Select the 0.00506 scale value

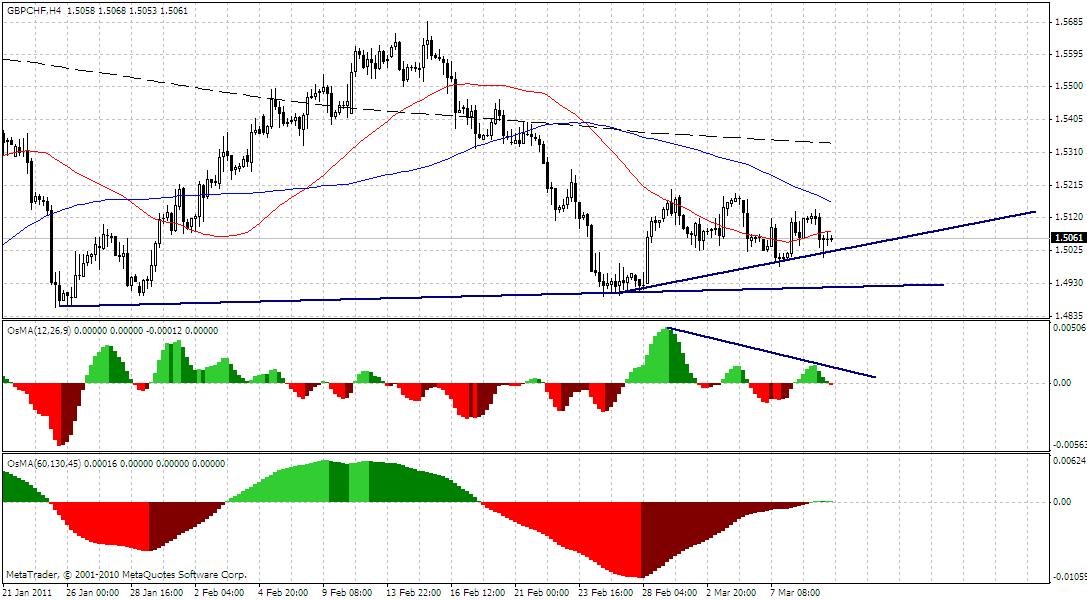point(1069,328)
